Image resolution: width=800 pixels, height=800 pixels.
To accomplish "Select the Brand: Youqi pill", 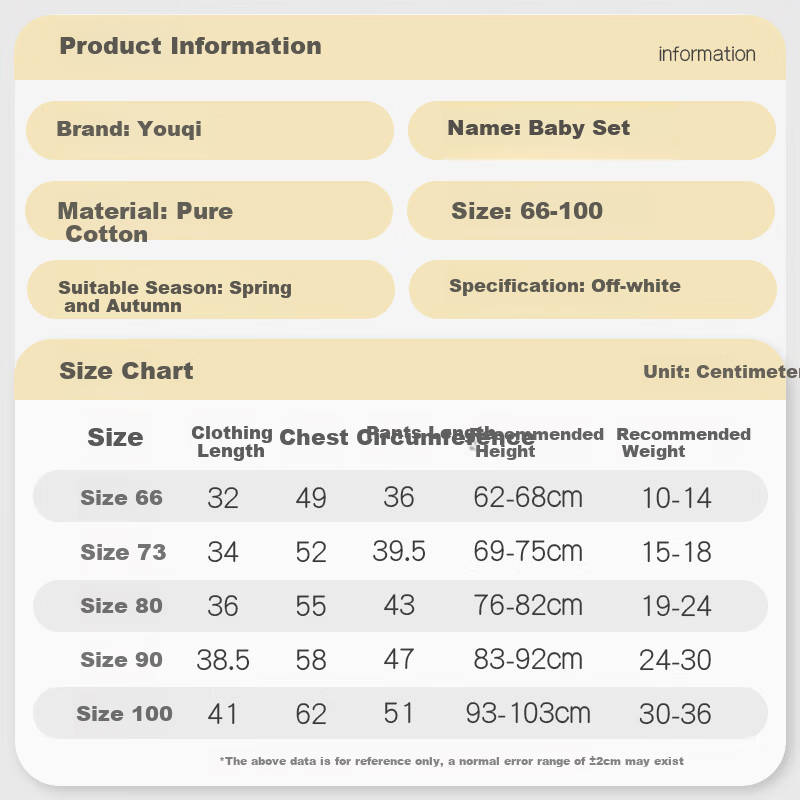I will (x=210, y=130).
